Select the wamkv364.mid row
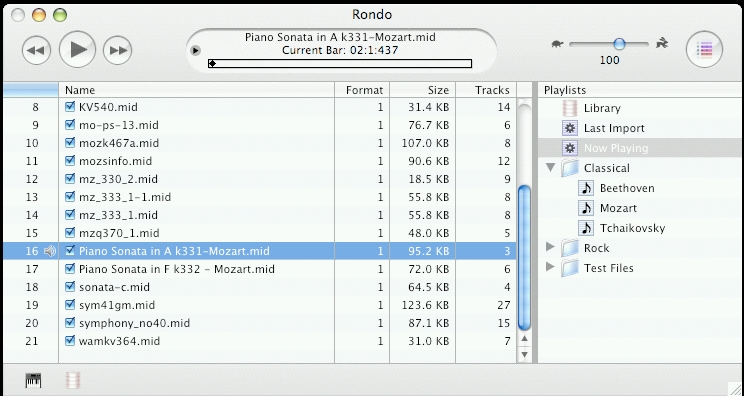744x396 pixels. click(260, 341)
